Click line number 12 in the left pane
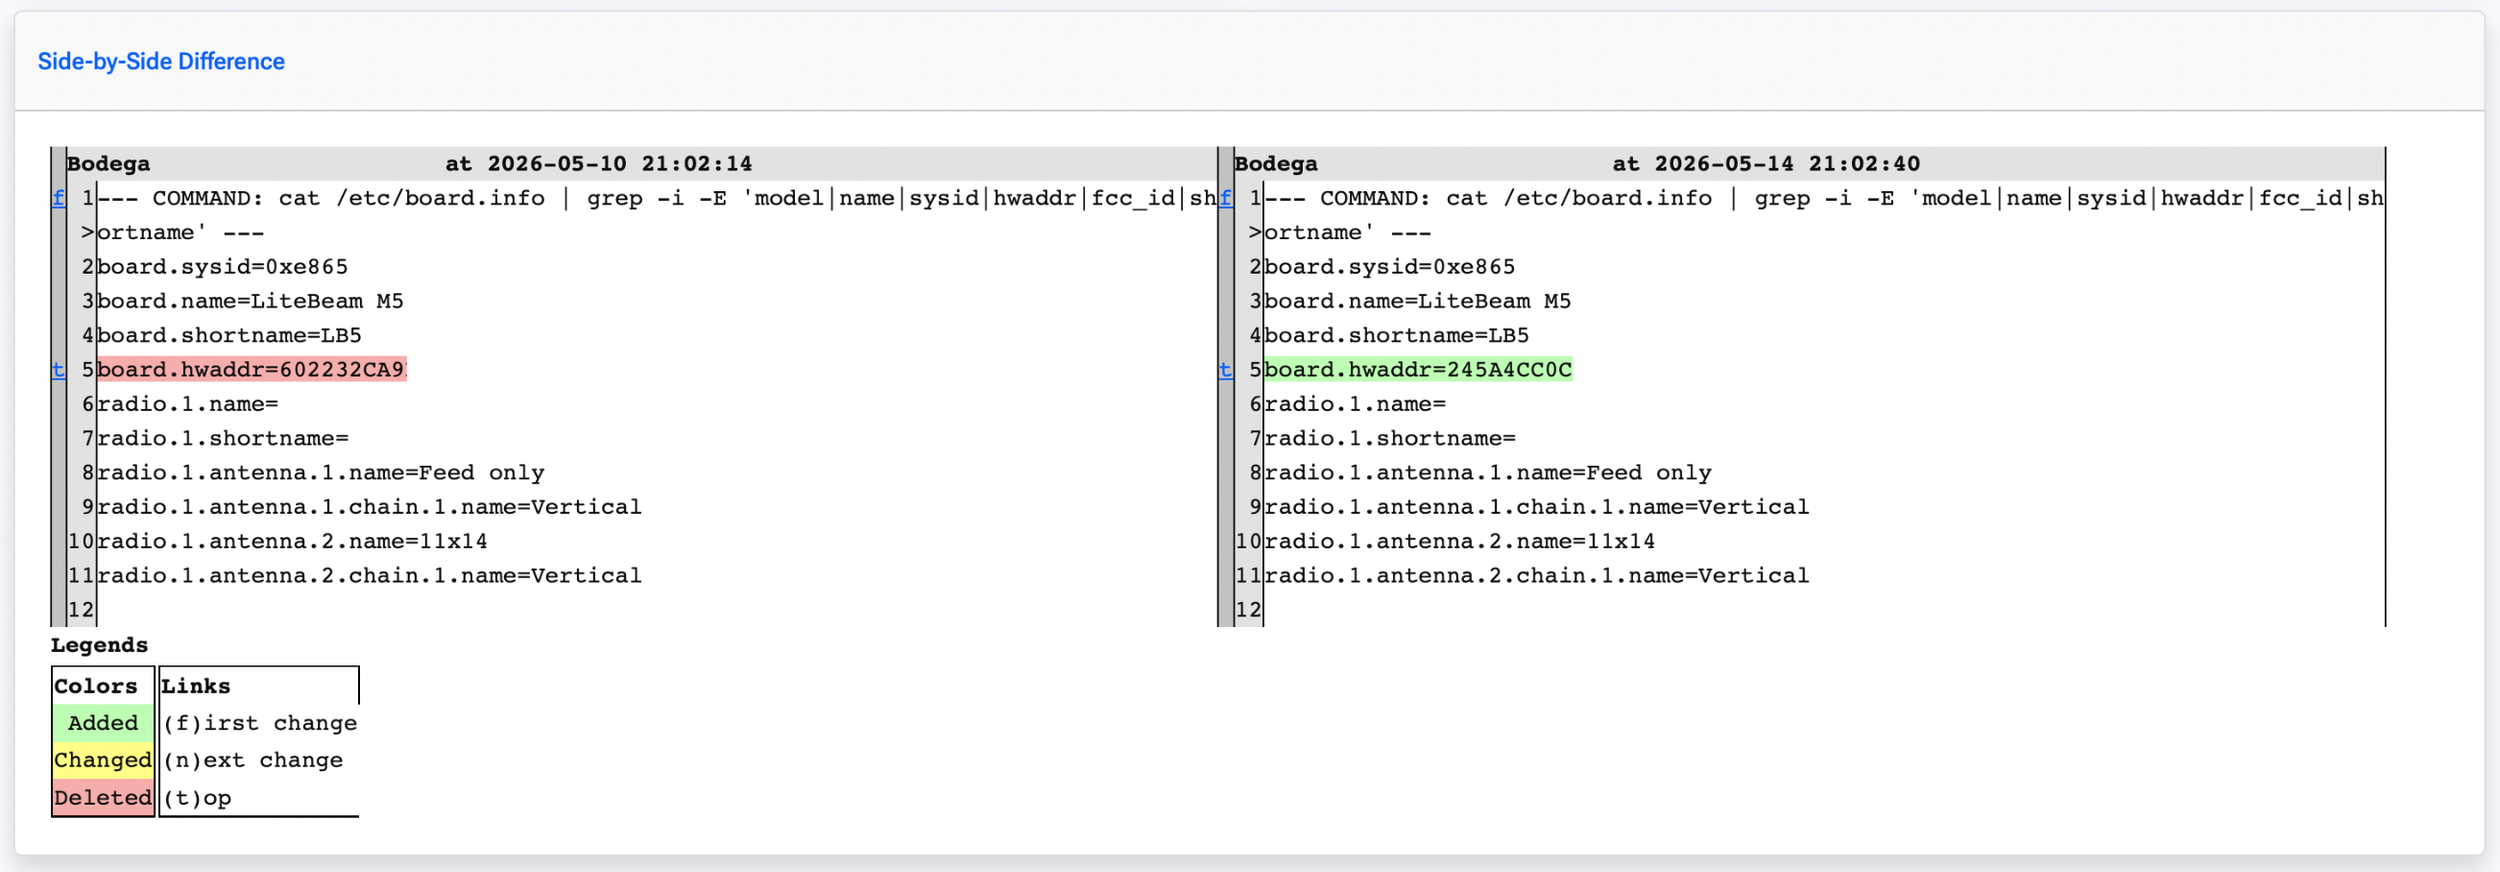Viewport: 2500px width, 872px height. pyautogui.click(x=81, y=610)
